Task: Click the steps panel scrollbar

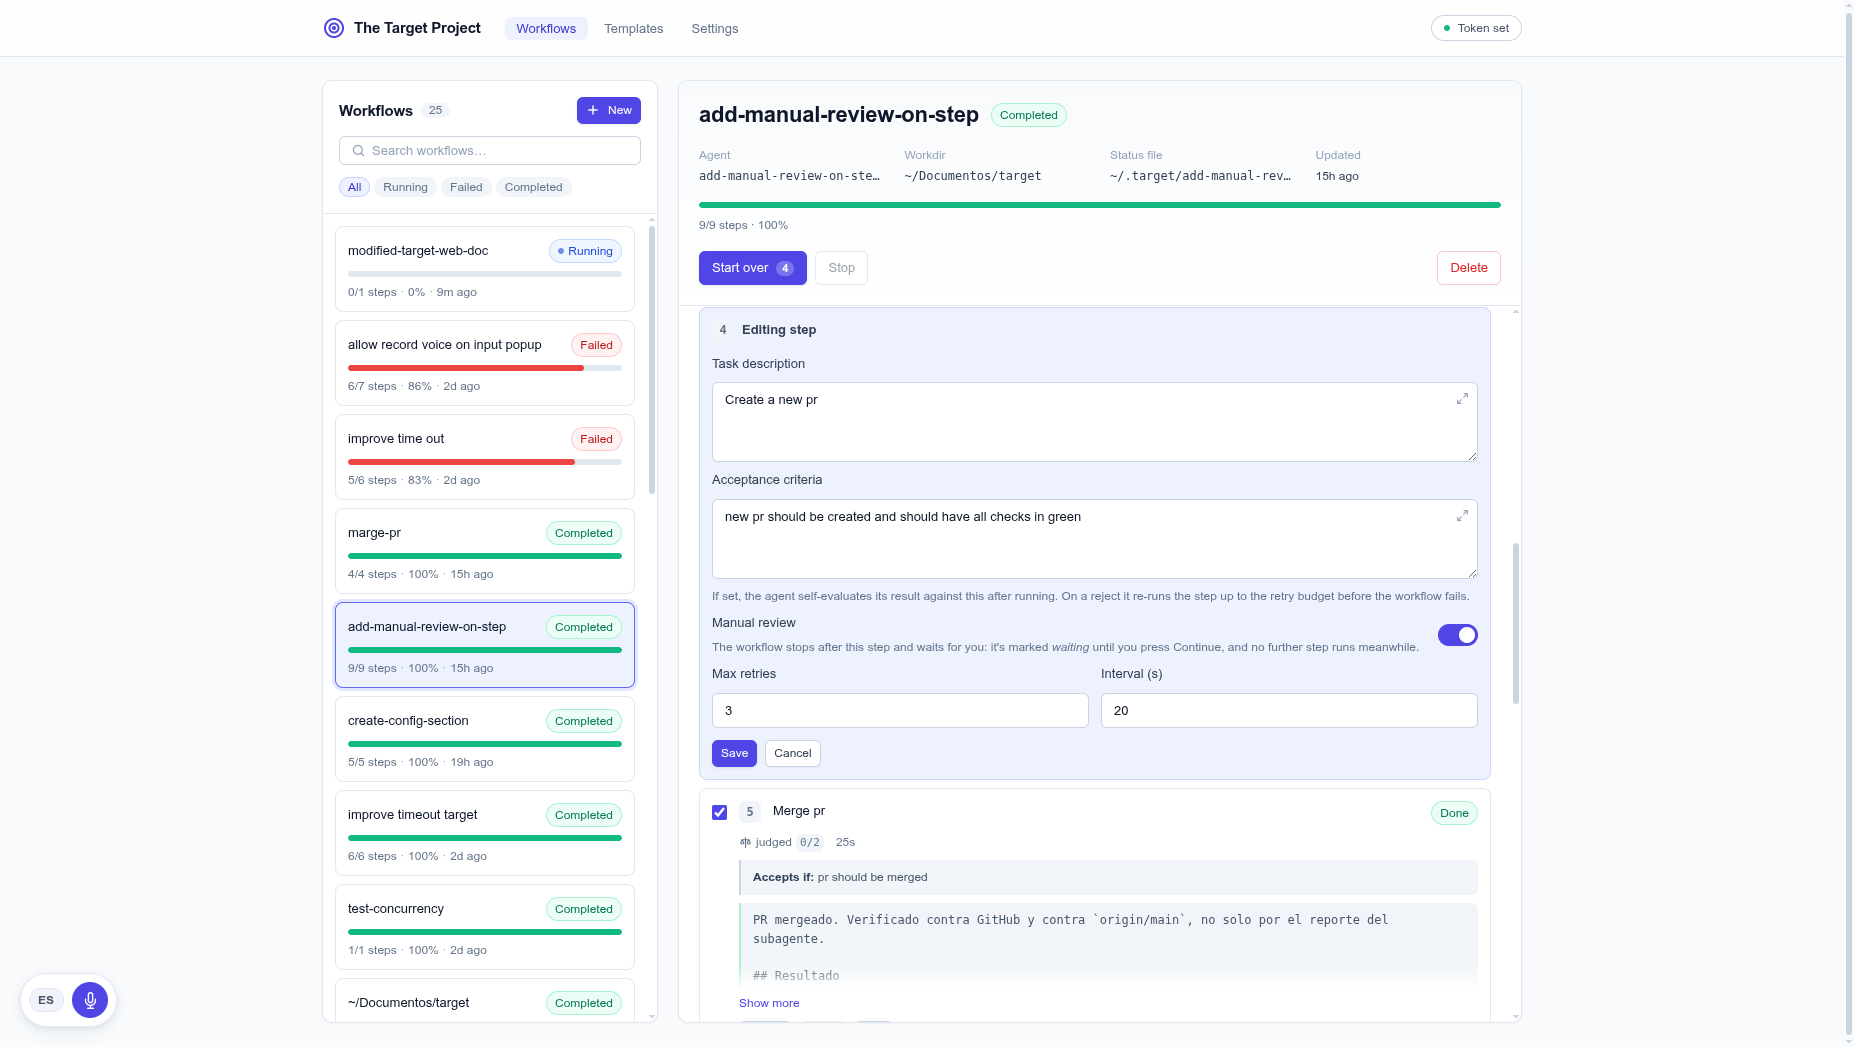Action: tap(1516, 624)
